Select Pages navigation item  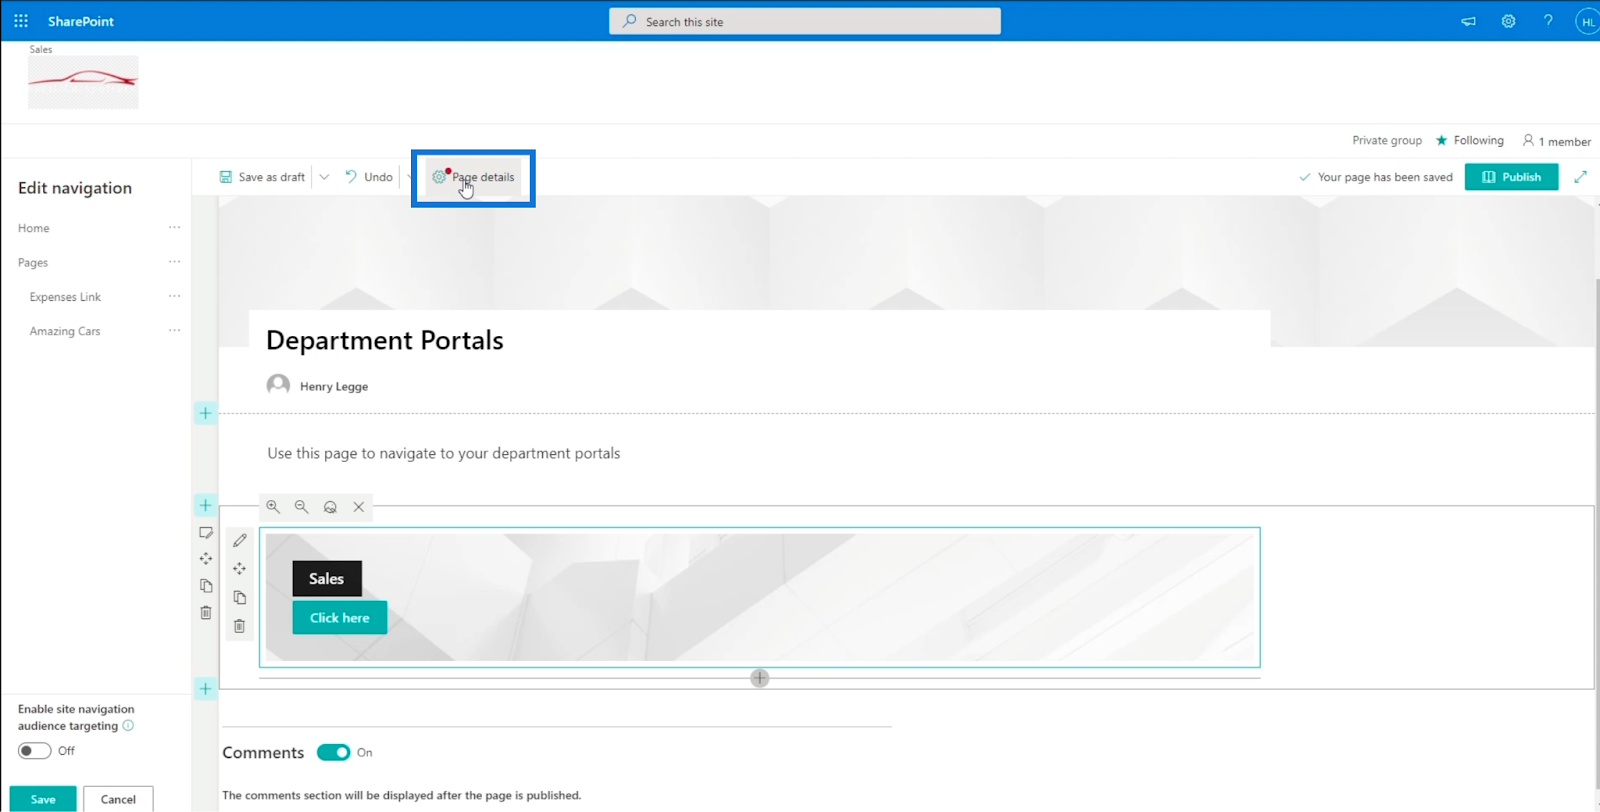[33, 263]
